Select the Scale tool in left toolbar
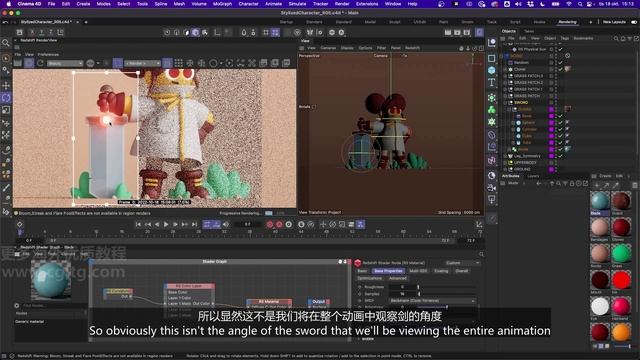Viewport: 640px width, 360px height. click(x=6, y=110)
